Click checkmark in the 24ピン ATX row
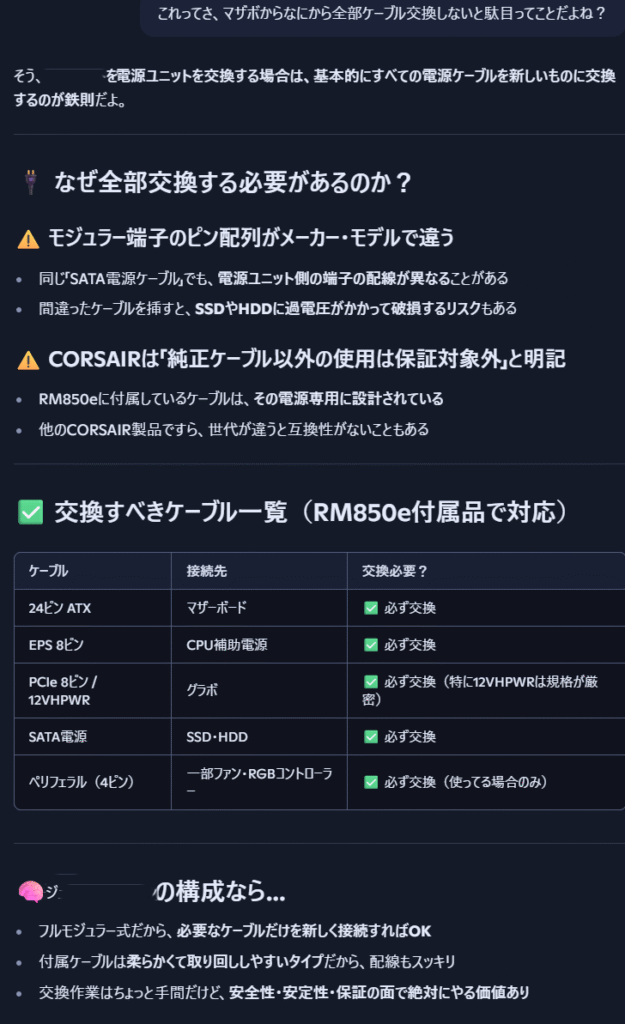 [x=371, y=608]
